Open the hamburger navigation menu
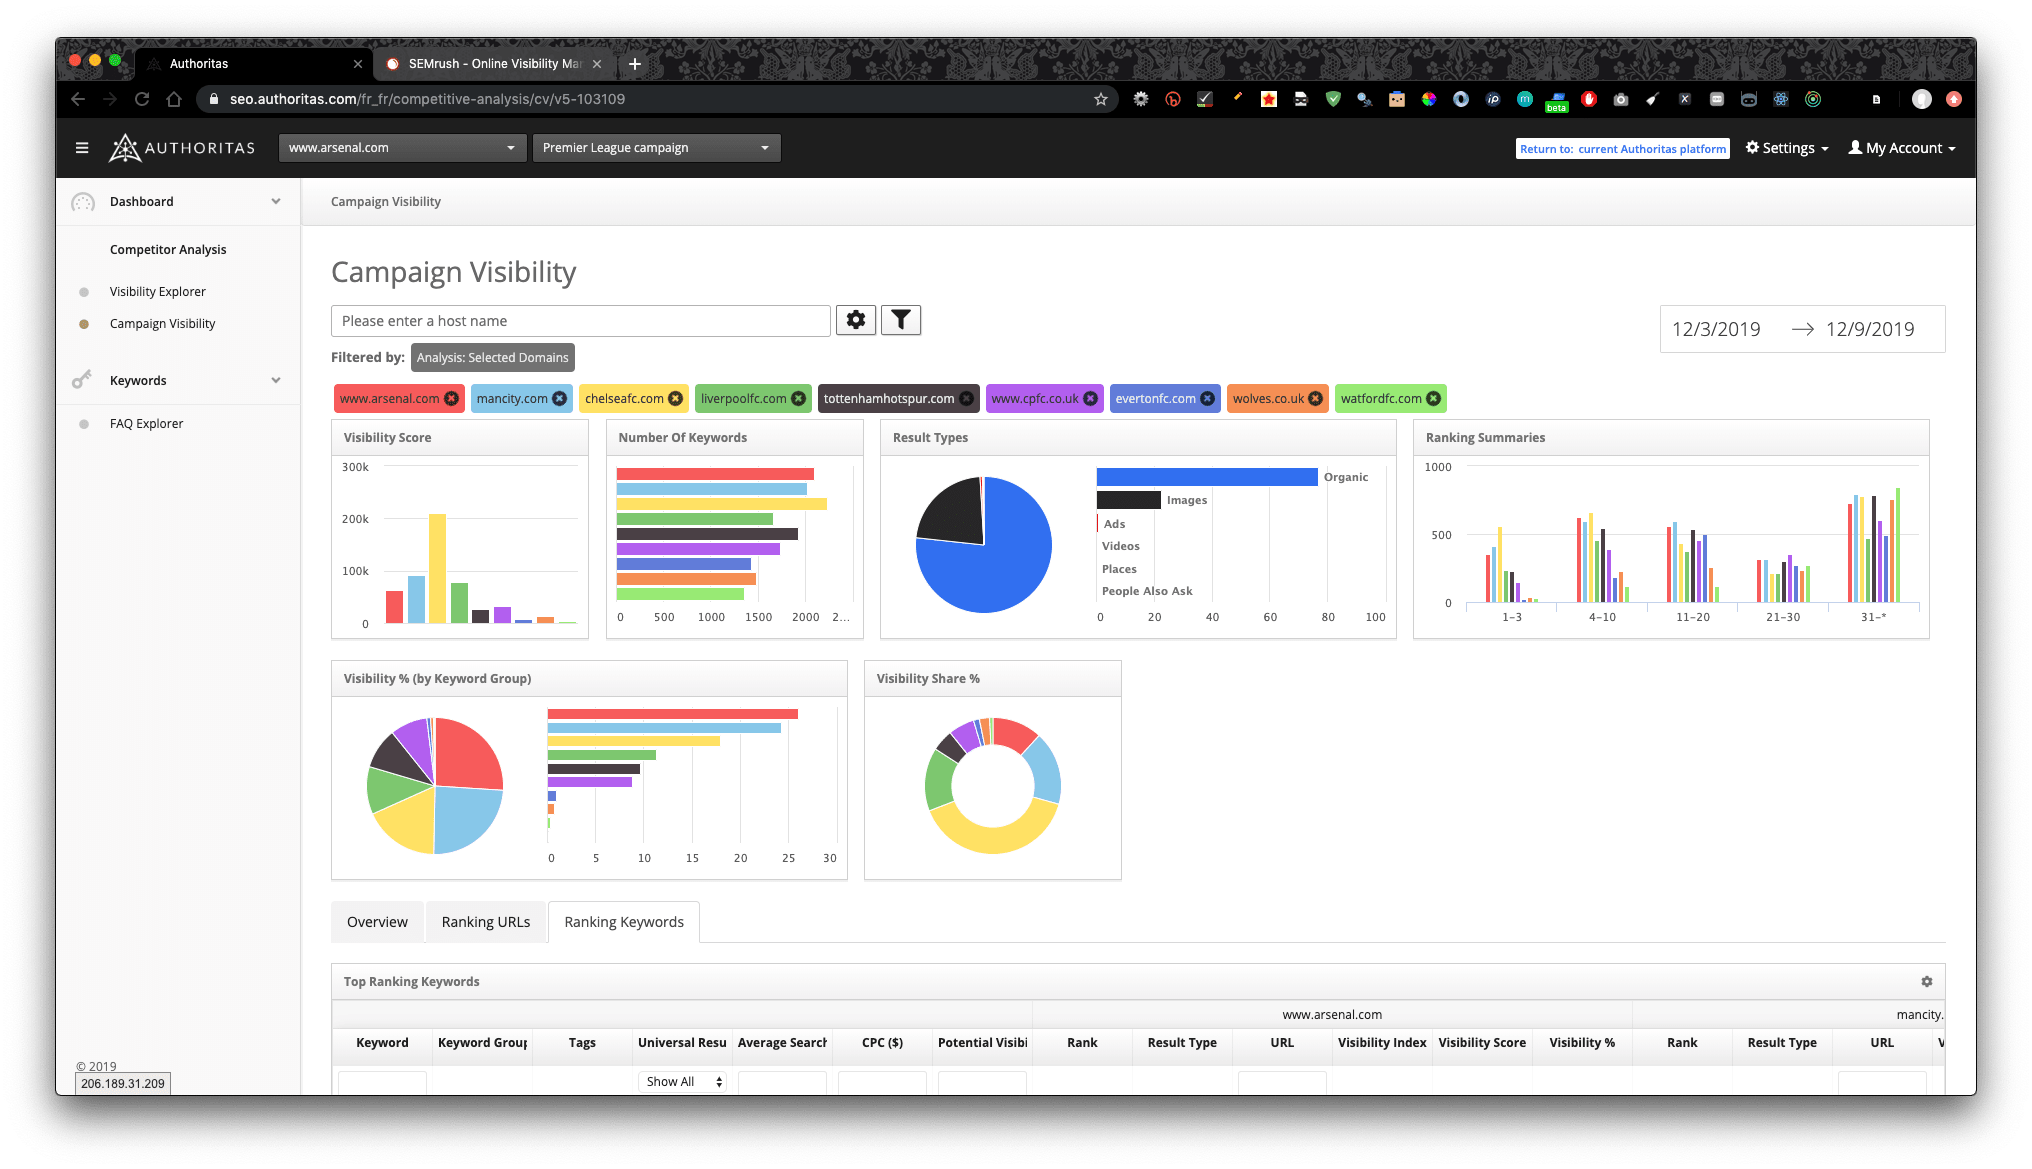This screenshot has height=1169, width=2032. pos(82,148)
